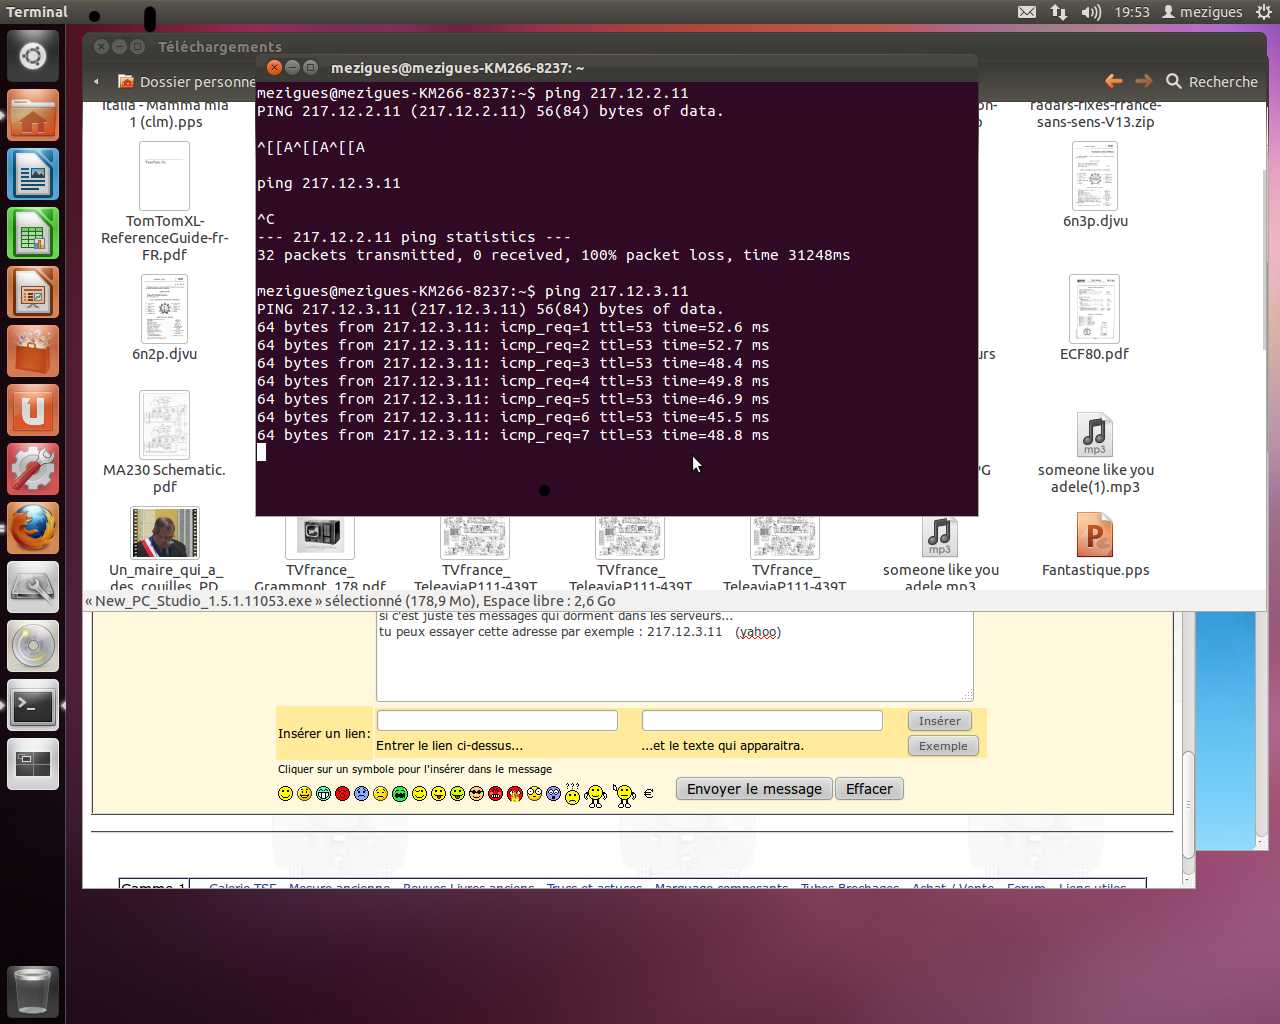Click the path bar left arrow
The image size is (1280, 1024).
tap(96, 82)
